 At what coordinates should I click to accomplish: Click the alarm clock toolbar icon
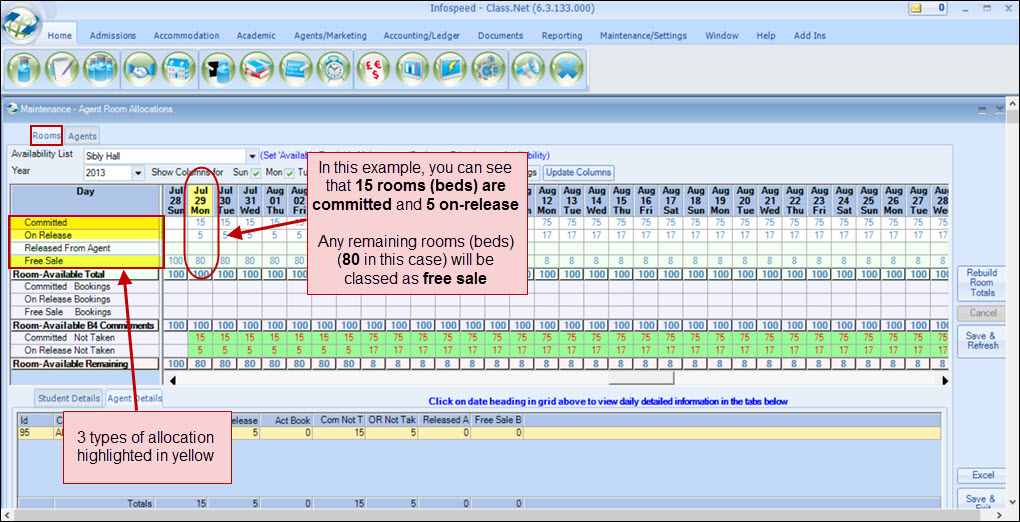pos(331,70)
